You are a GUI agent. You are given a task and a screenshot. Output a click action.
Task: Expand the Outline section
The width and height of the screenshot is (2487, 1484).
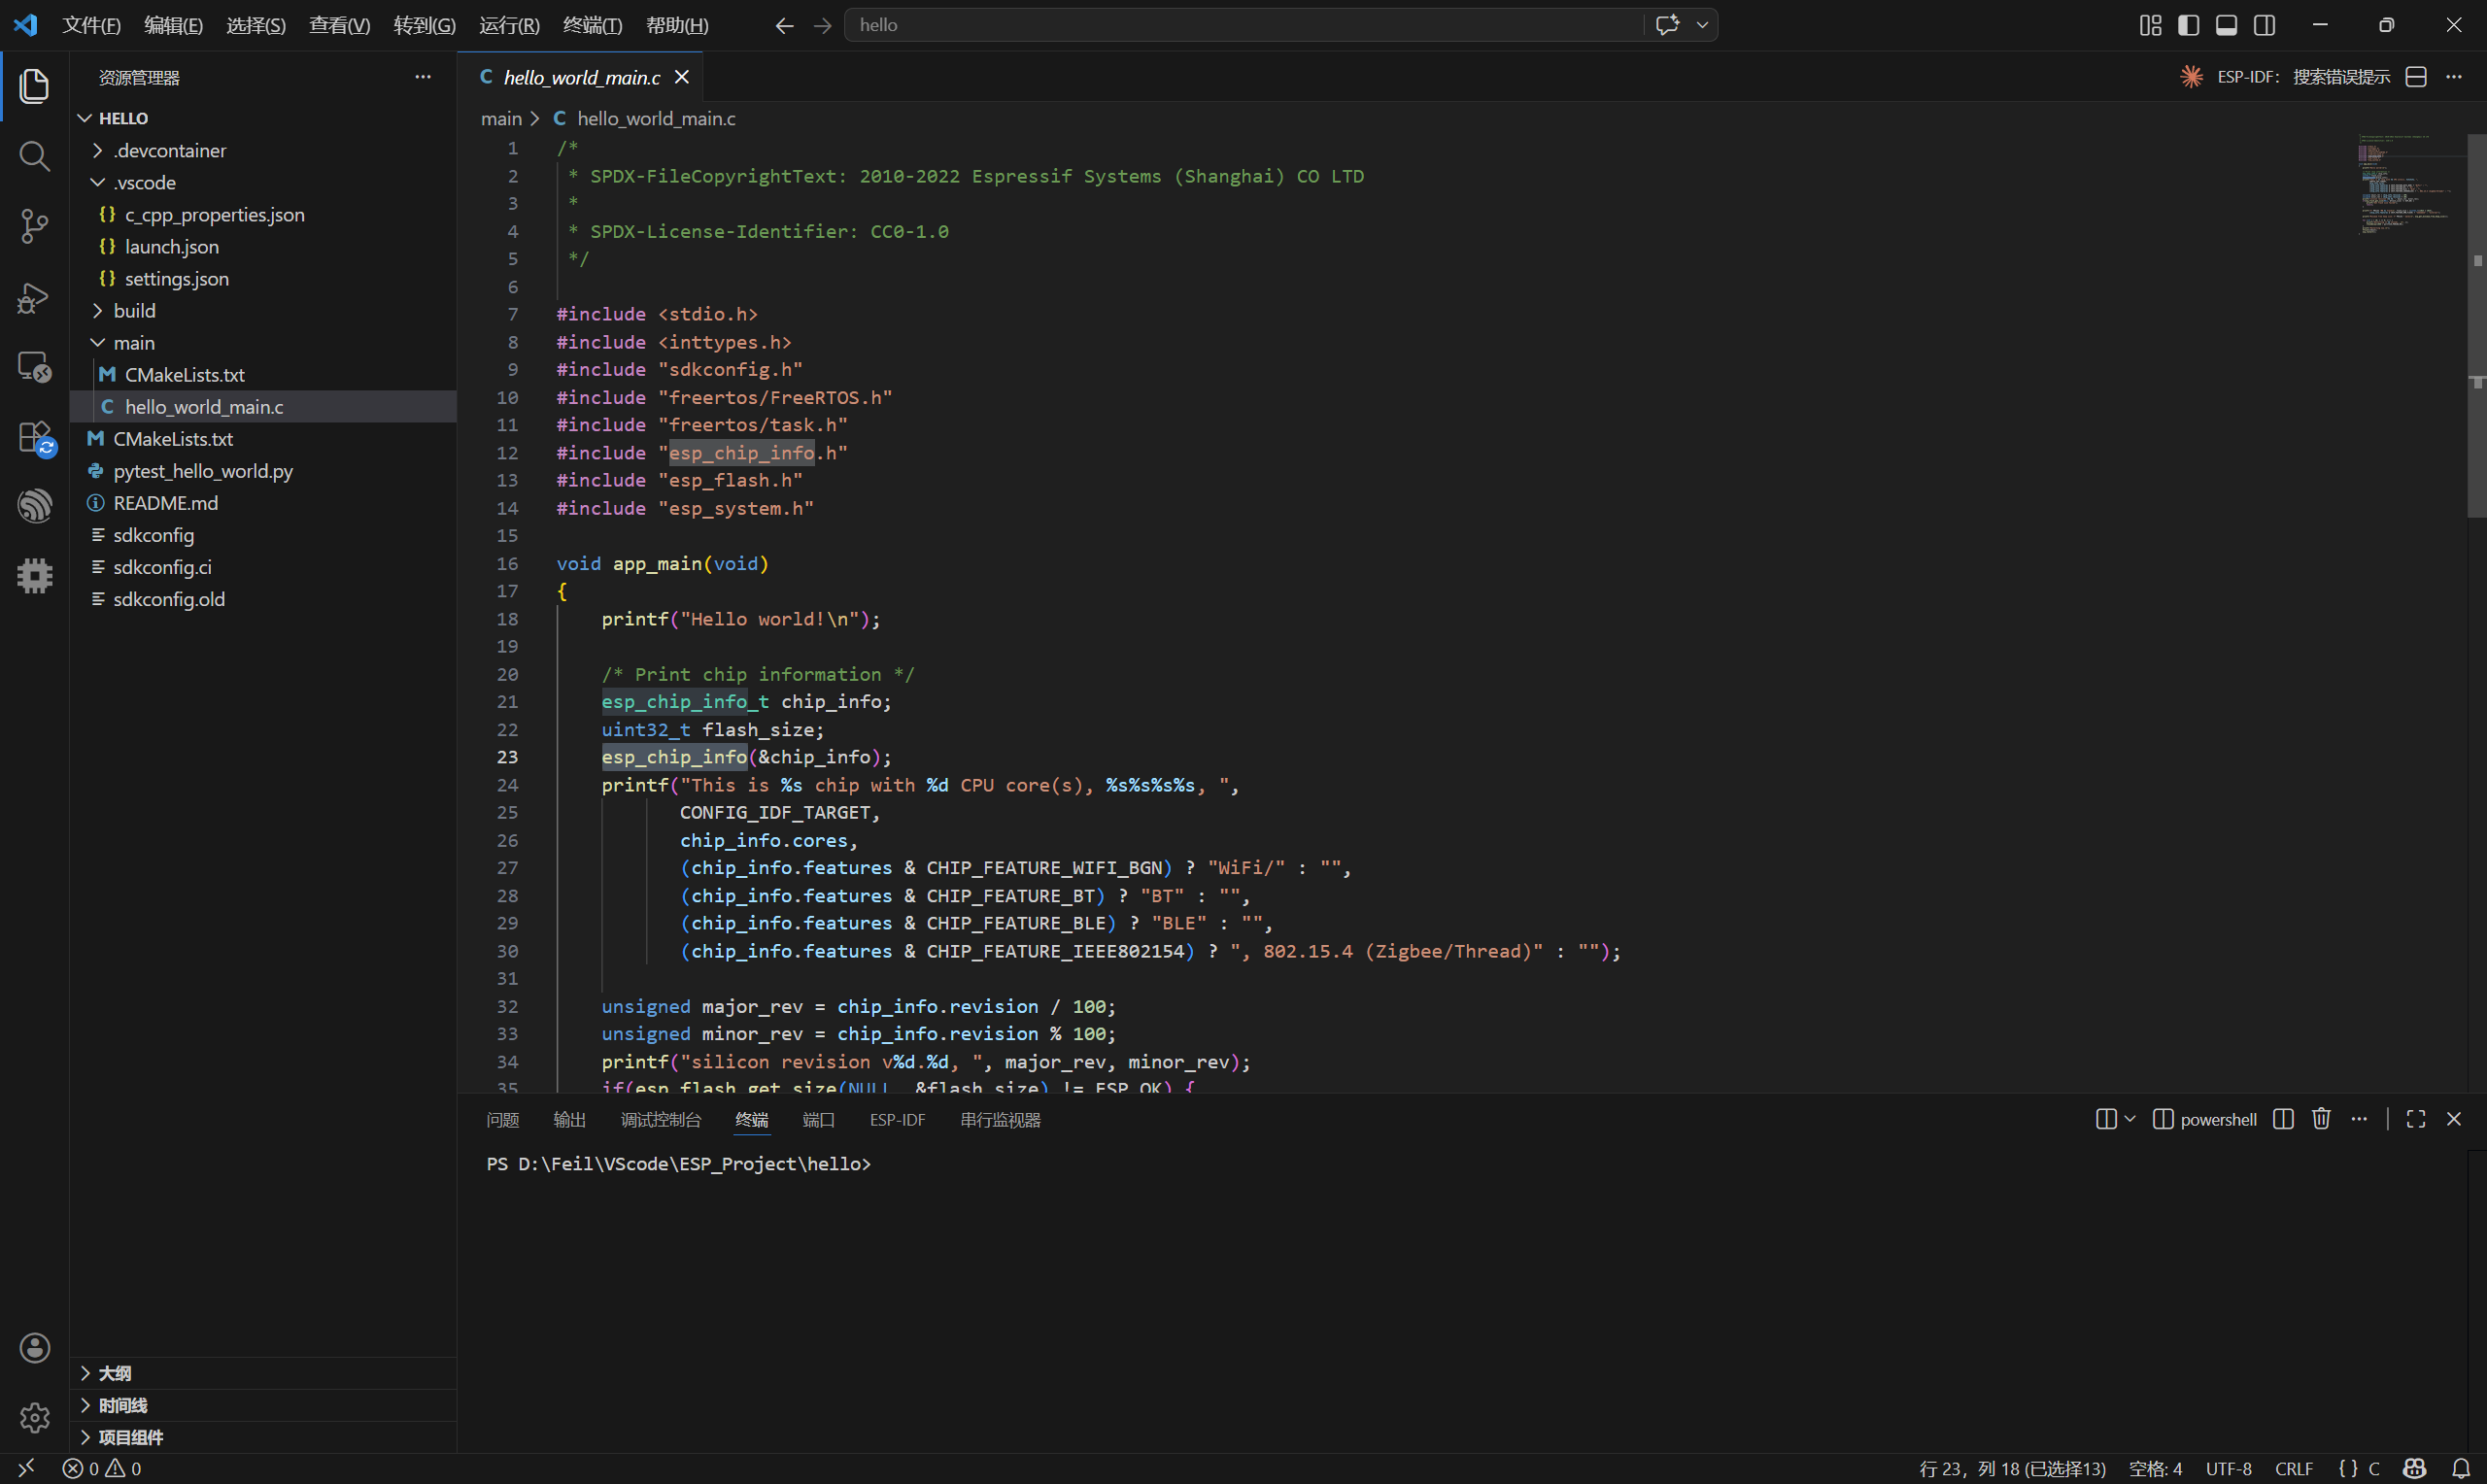pyautogui.click(x=263, y=1373)
